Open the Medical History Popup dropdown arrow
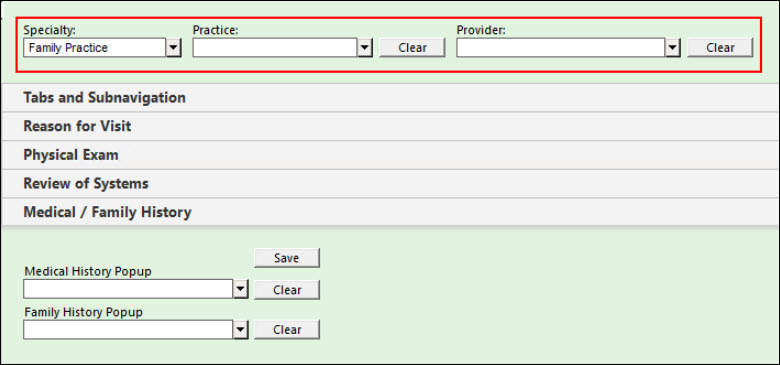Screen dimensions: 780x365 pyautogui.click(x=240, y=289)
